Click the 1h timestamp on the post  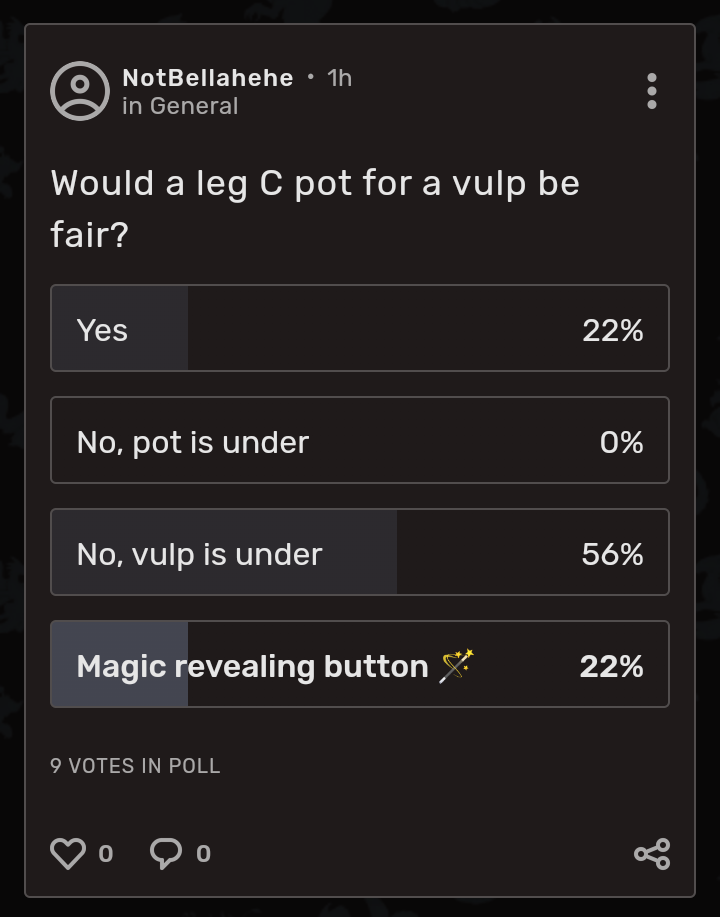(x=339, y=78)
